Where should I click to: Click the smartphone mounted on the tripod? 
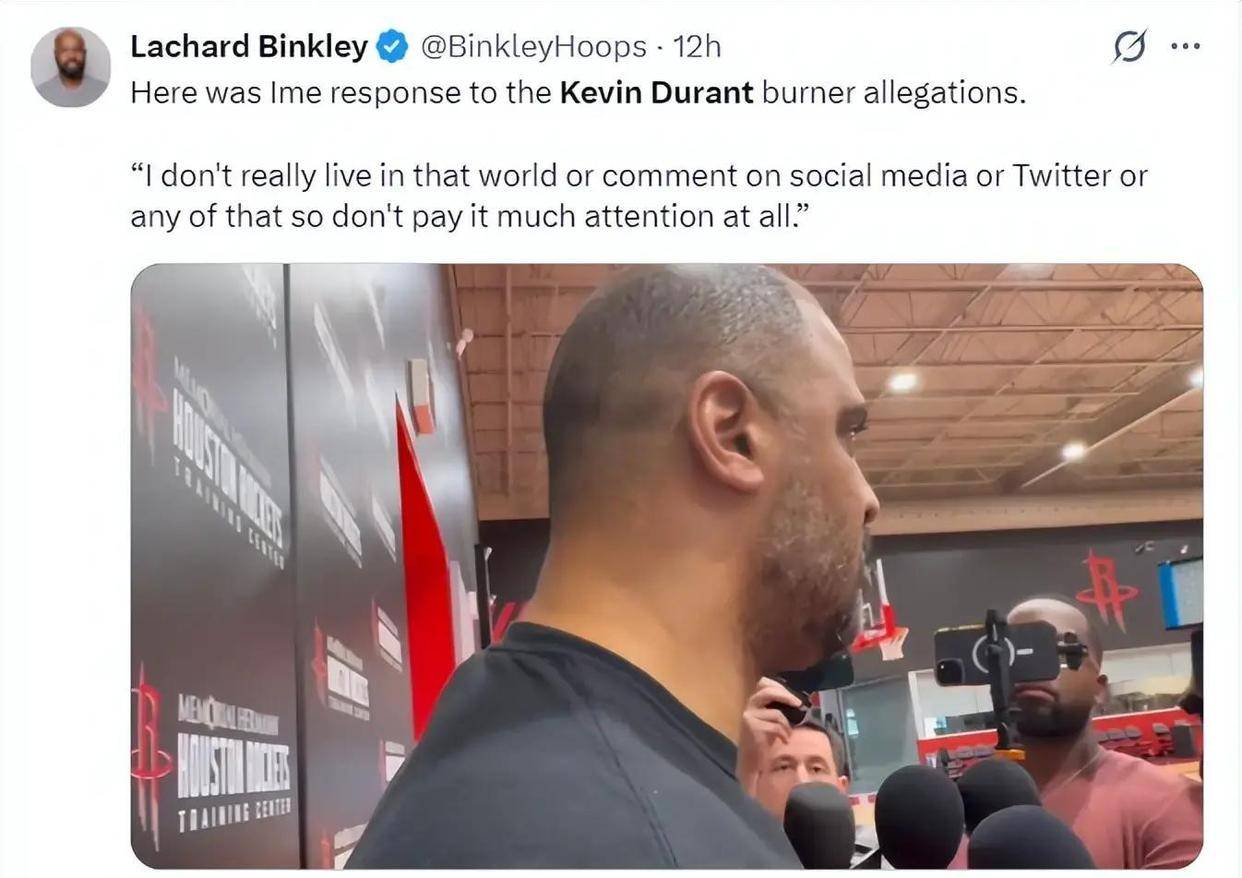(x=997, y=652)
